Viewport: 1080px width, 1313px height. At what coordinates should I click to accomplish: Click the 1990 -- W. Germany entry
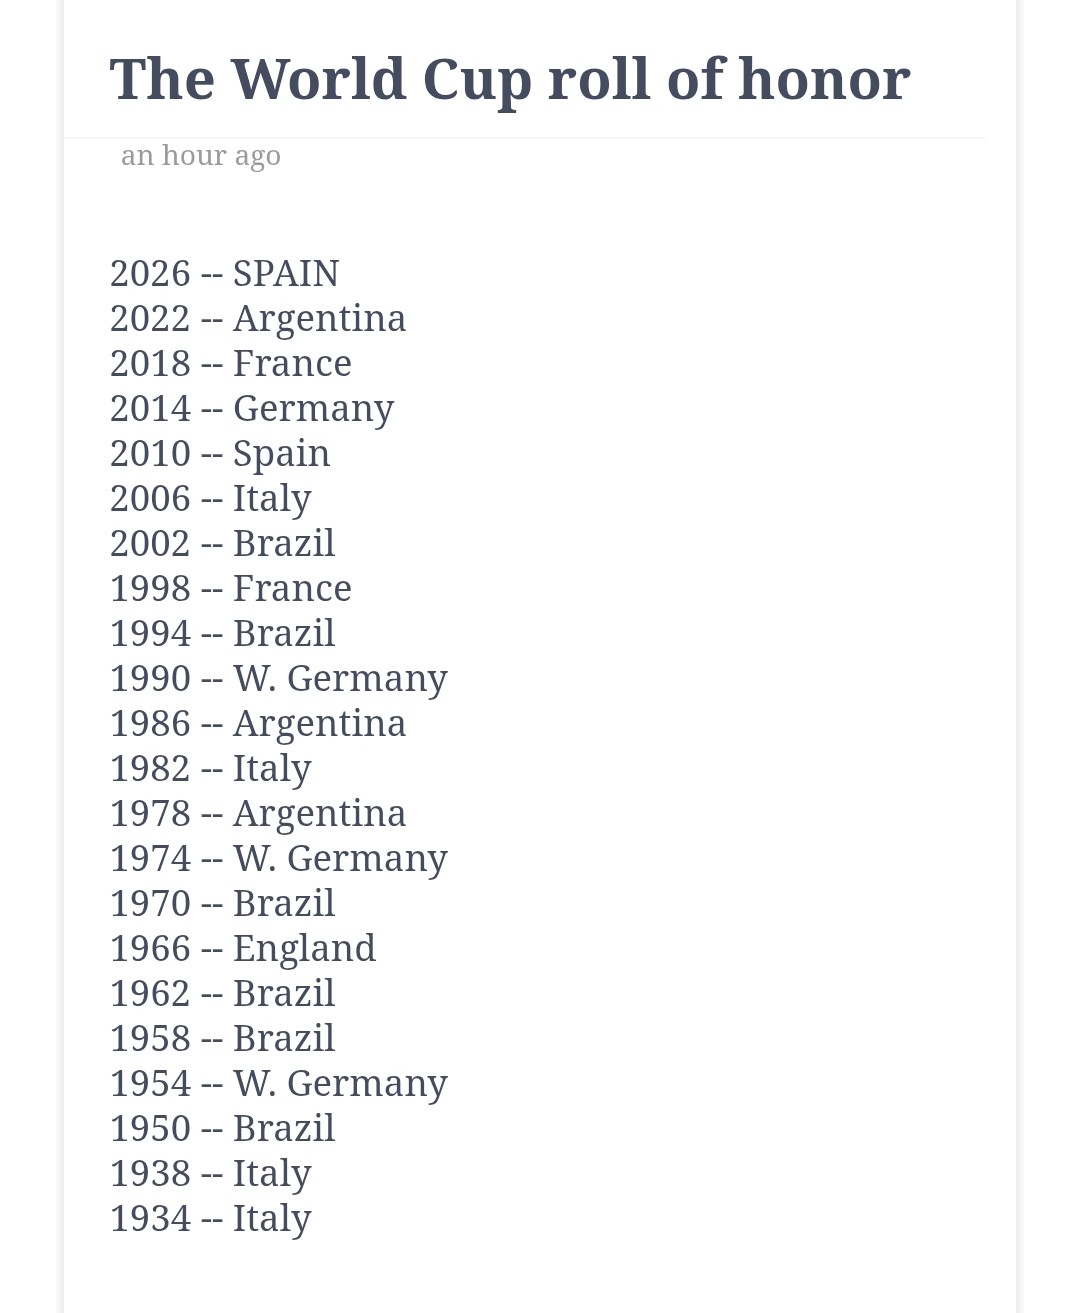click(279, 679)
